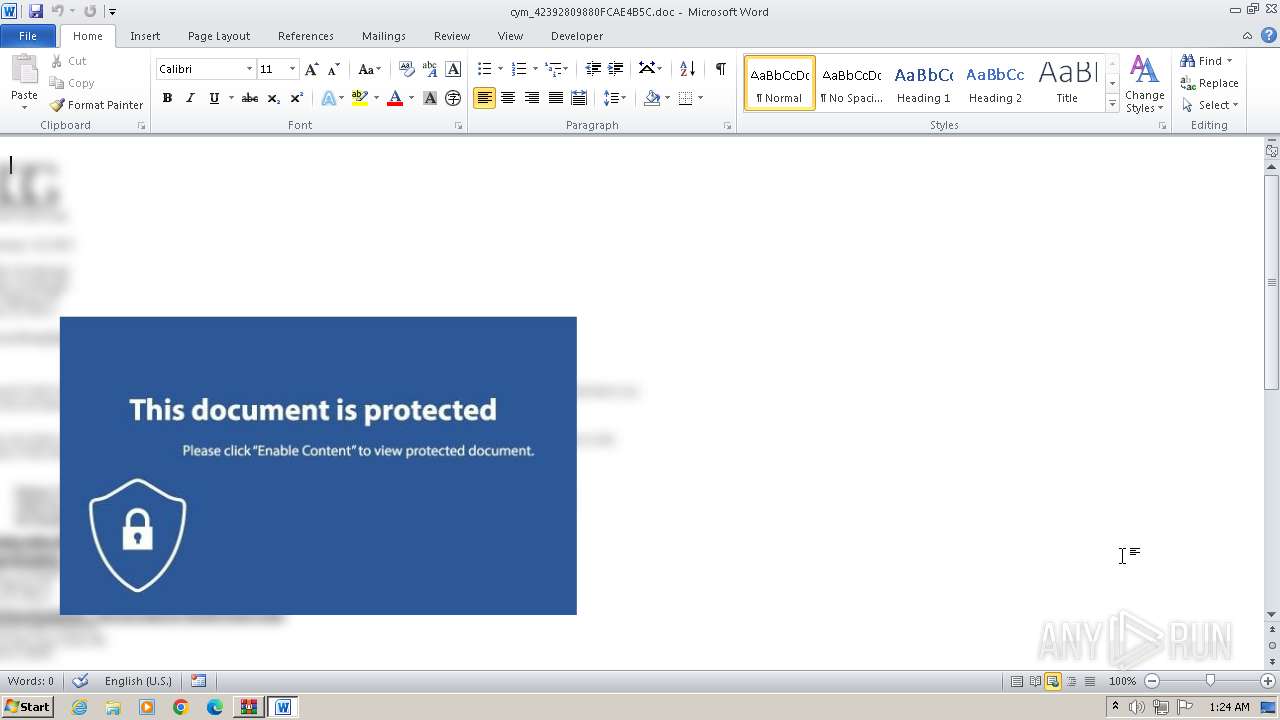The image size is (1280, 720).
Task: Apply the text highlight color
Action: pyautogui.click(x=360, y=98)
